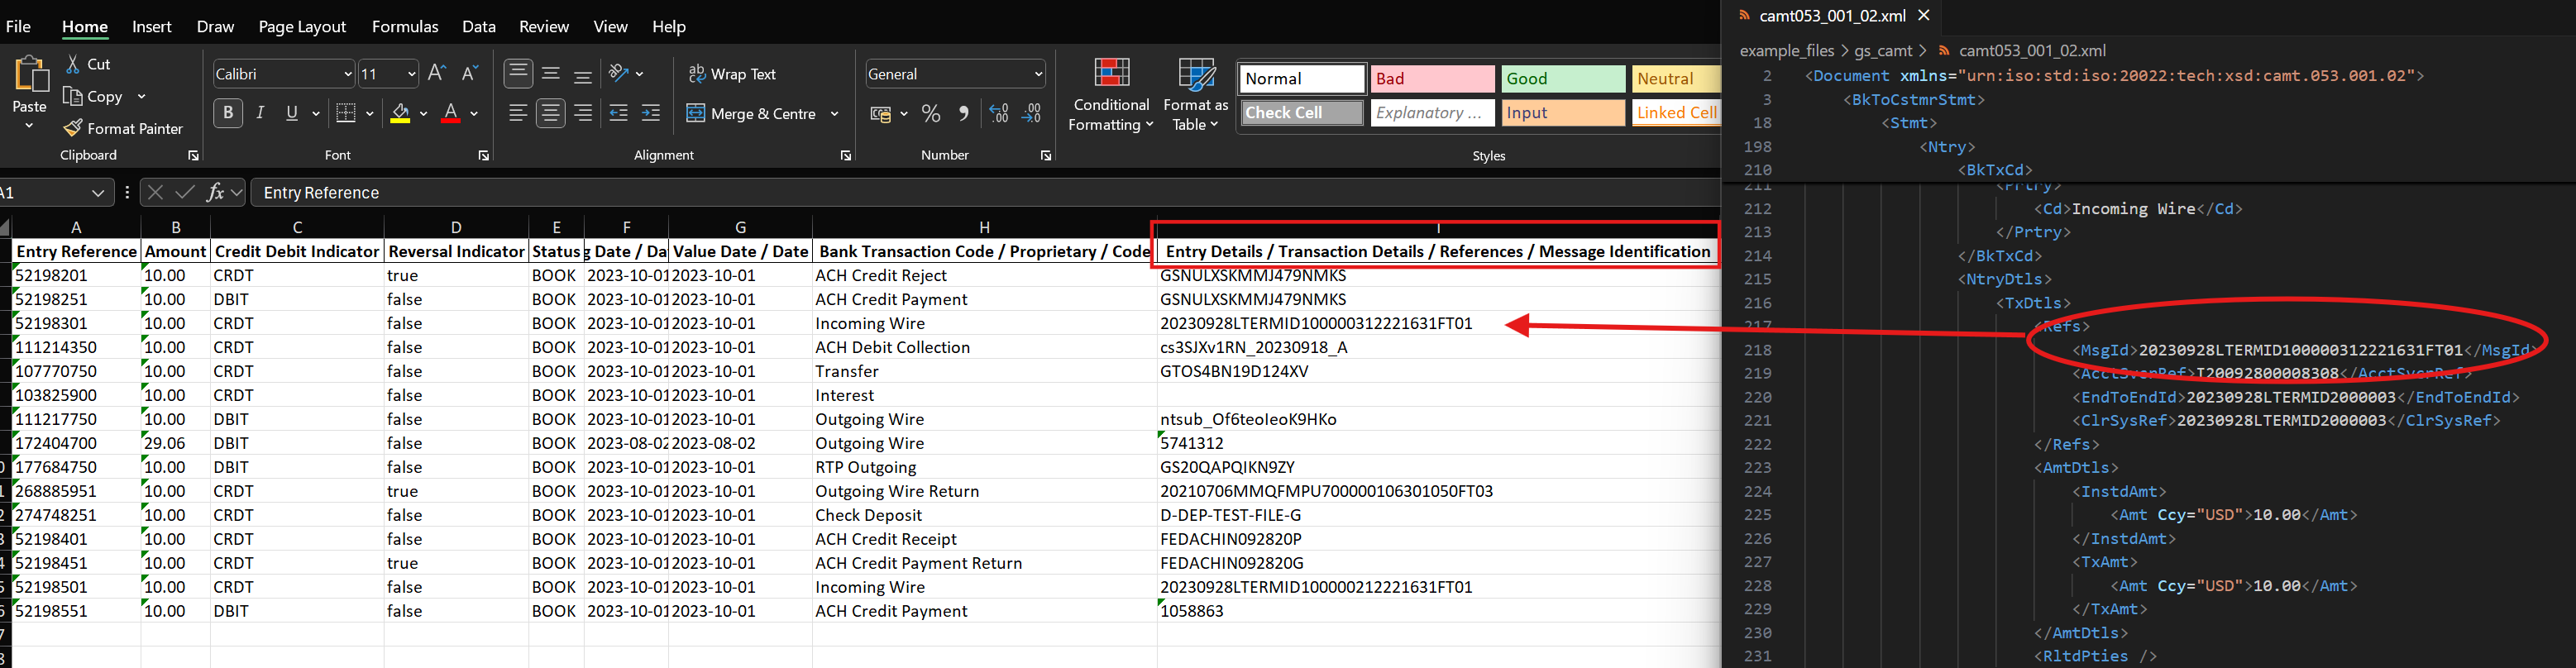Viewport: 2576px width, 668px height.
Task: Increase font size with the larger A icon
Action: (x=436, y=74)
